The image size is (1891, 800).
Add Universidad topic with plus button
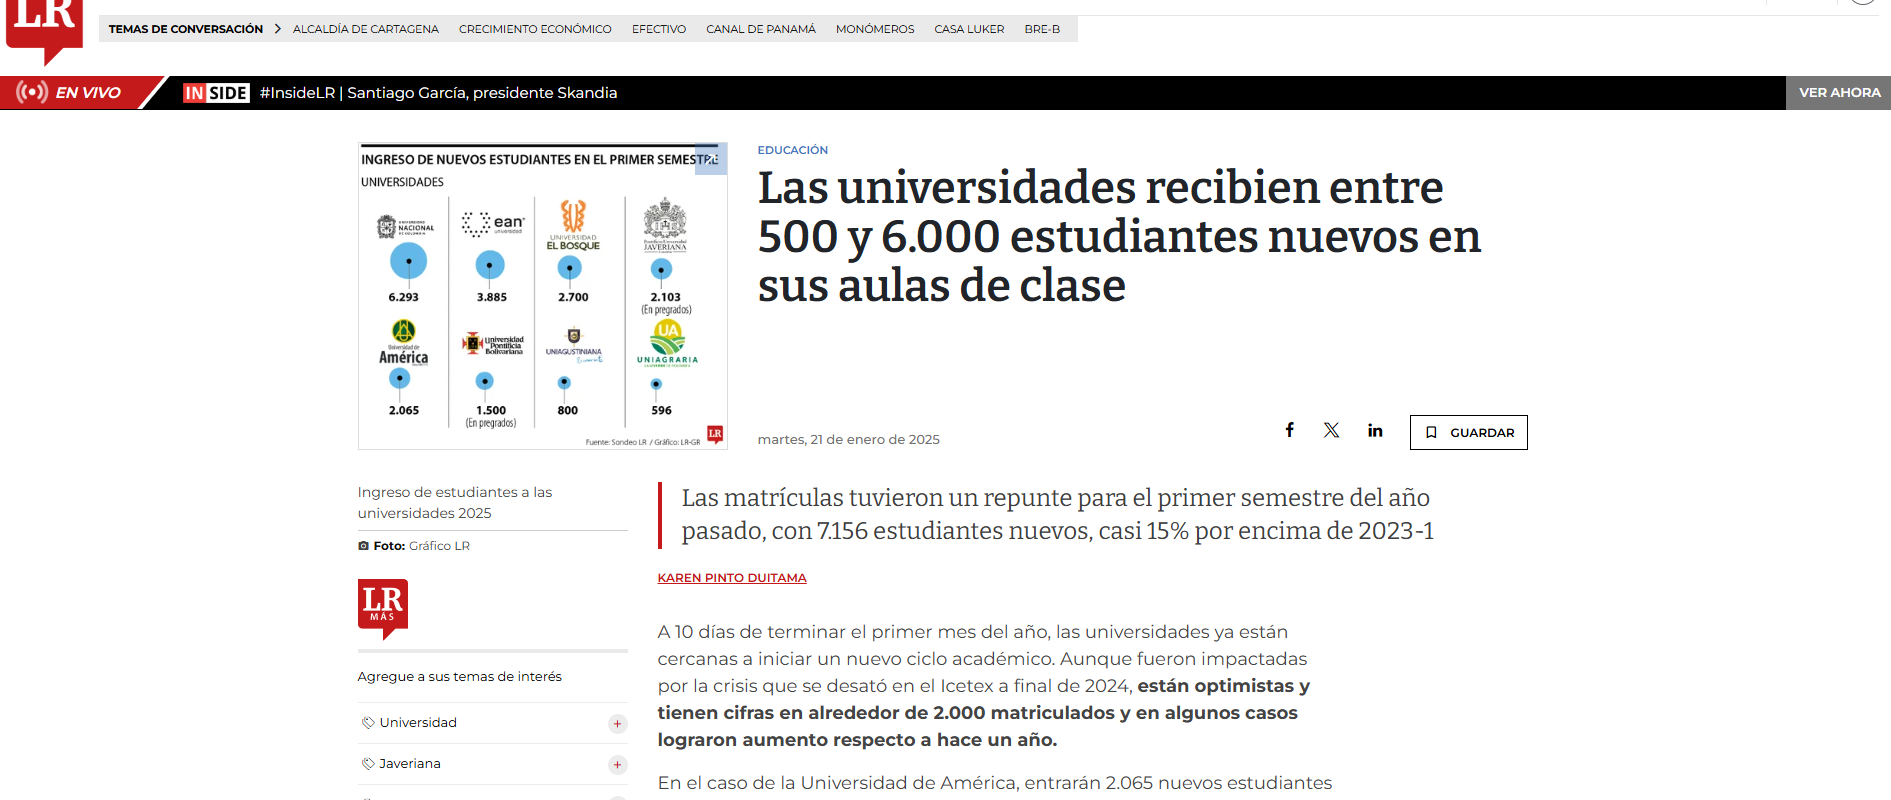click(618, 724)
